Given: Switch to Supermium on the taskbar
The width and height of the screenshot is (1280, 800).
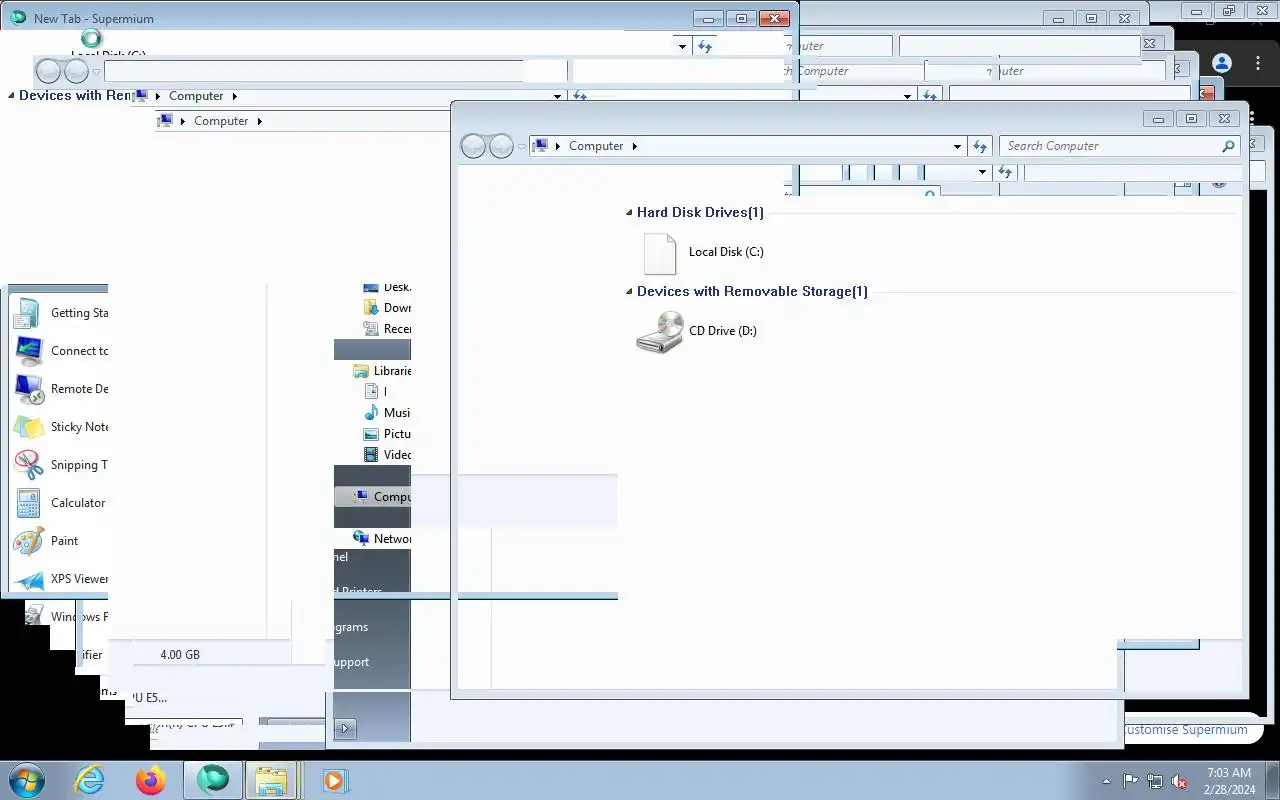Looking at the screenshot, I should pos(213,780).
